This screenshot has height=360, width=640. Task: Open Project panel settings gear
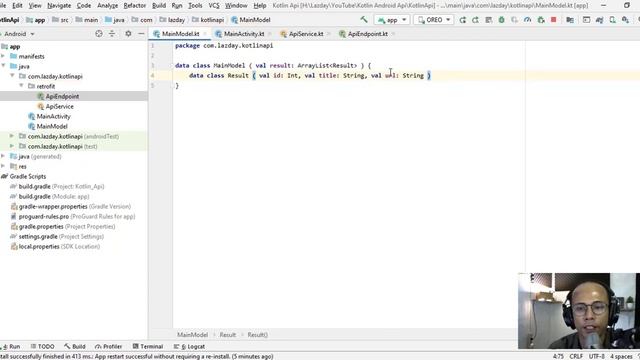128,34
